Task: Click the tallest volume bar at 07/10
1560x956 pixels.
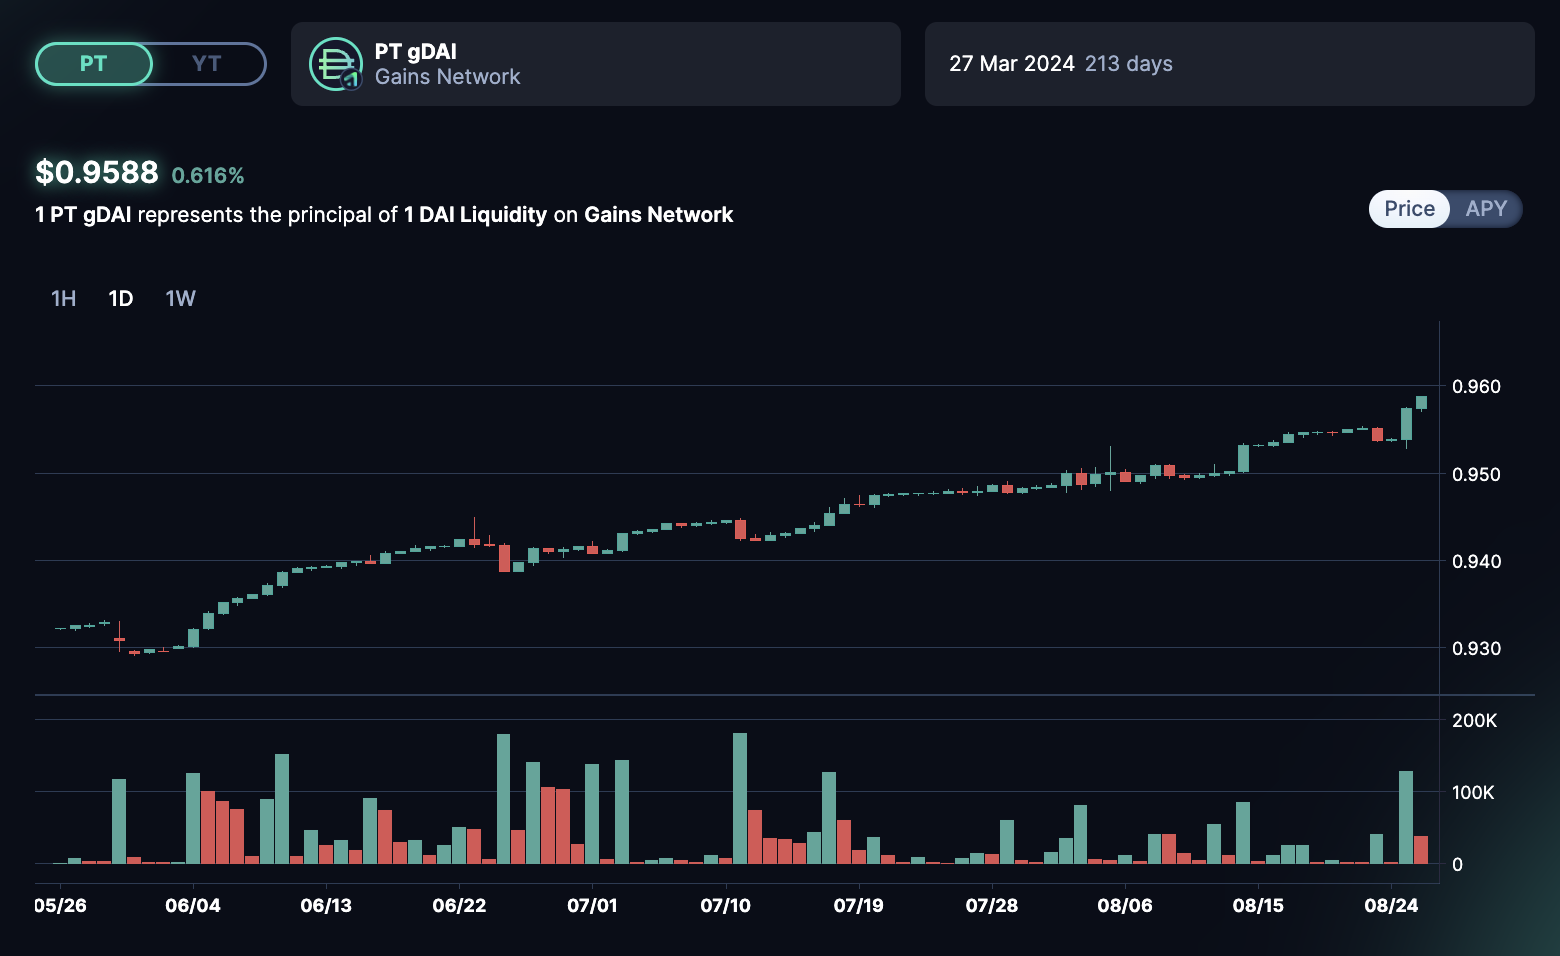Action: (x=740, y=798)
